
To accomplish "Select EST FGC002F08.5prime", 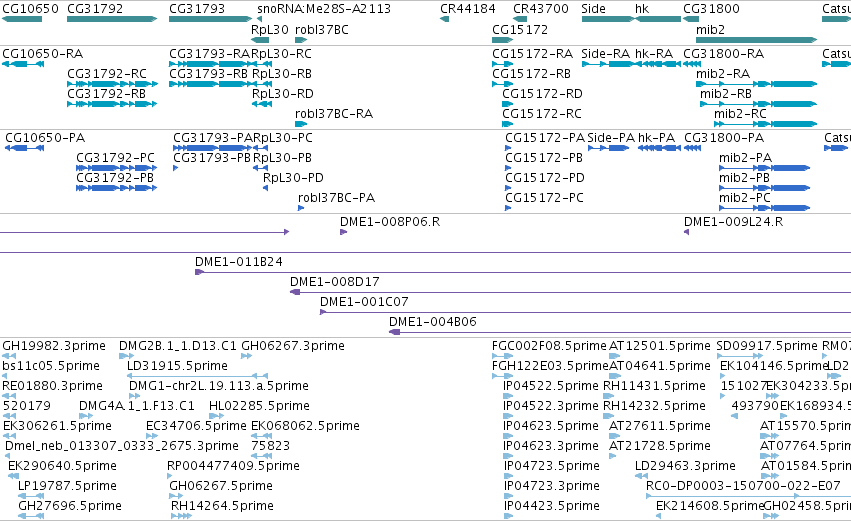I will [x=549, y=346].
